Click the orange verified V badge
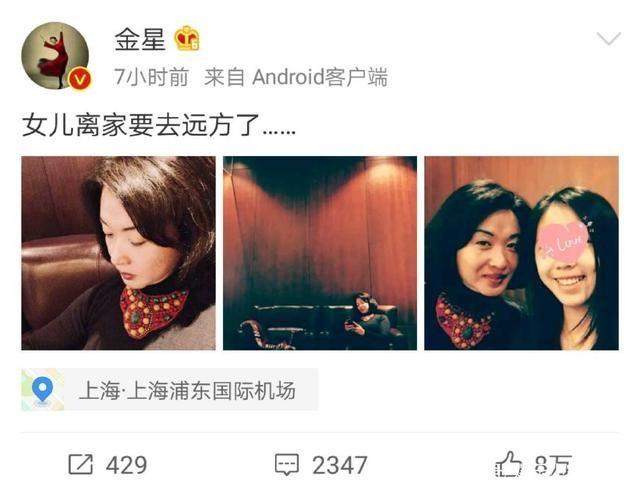 (80, 79)
